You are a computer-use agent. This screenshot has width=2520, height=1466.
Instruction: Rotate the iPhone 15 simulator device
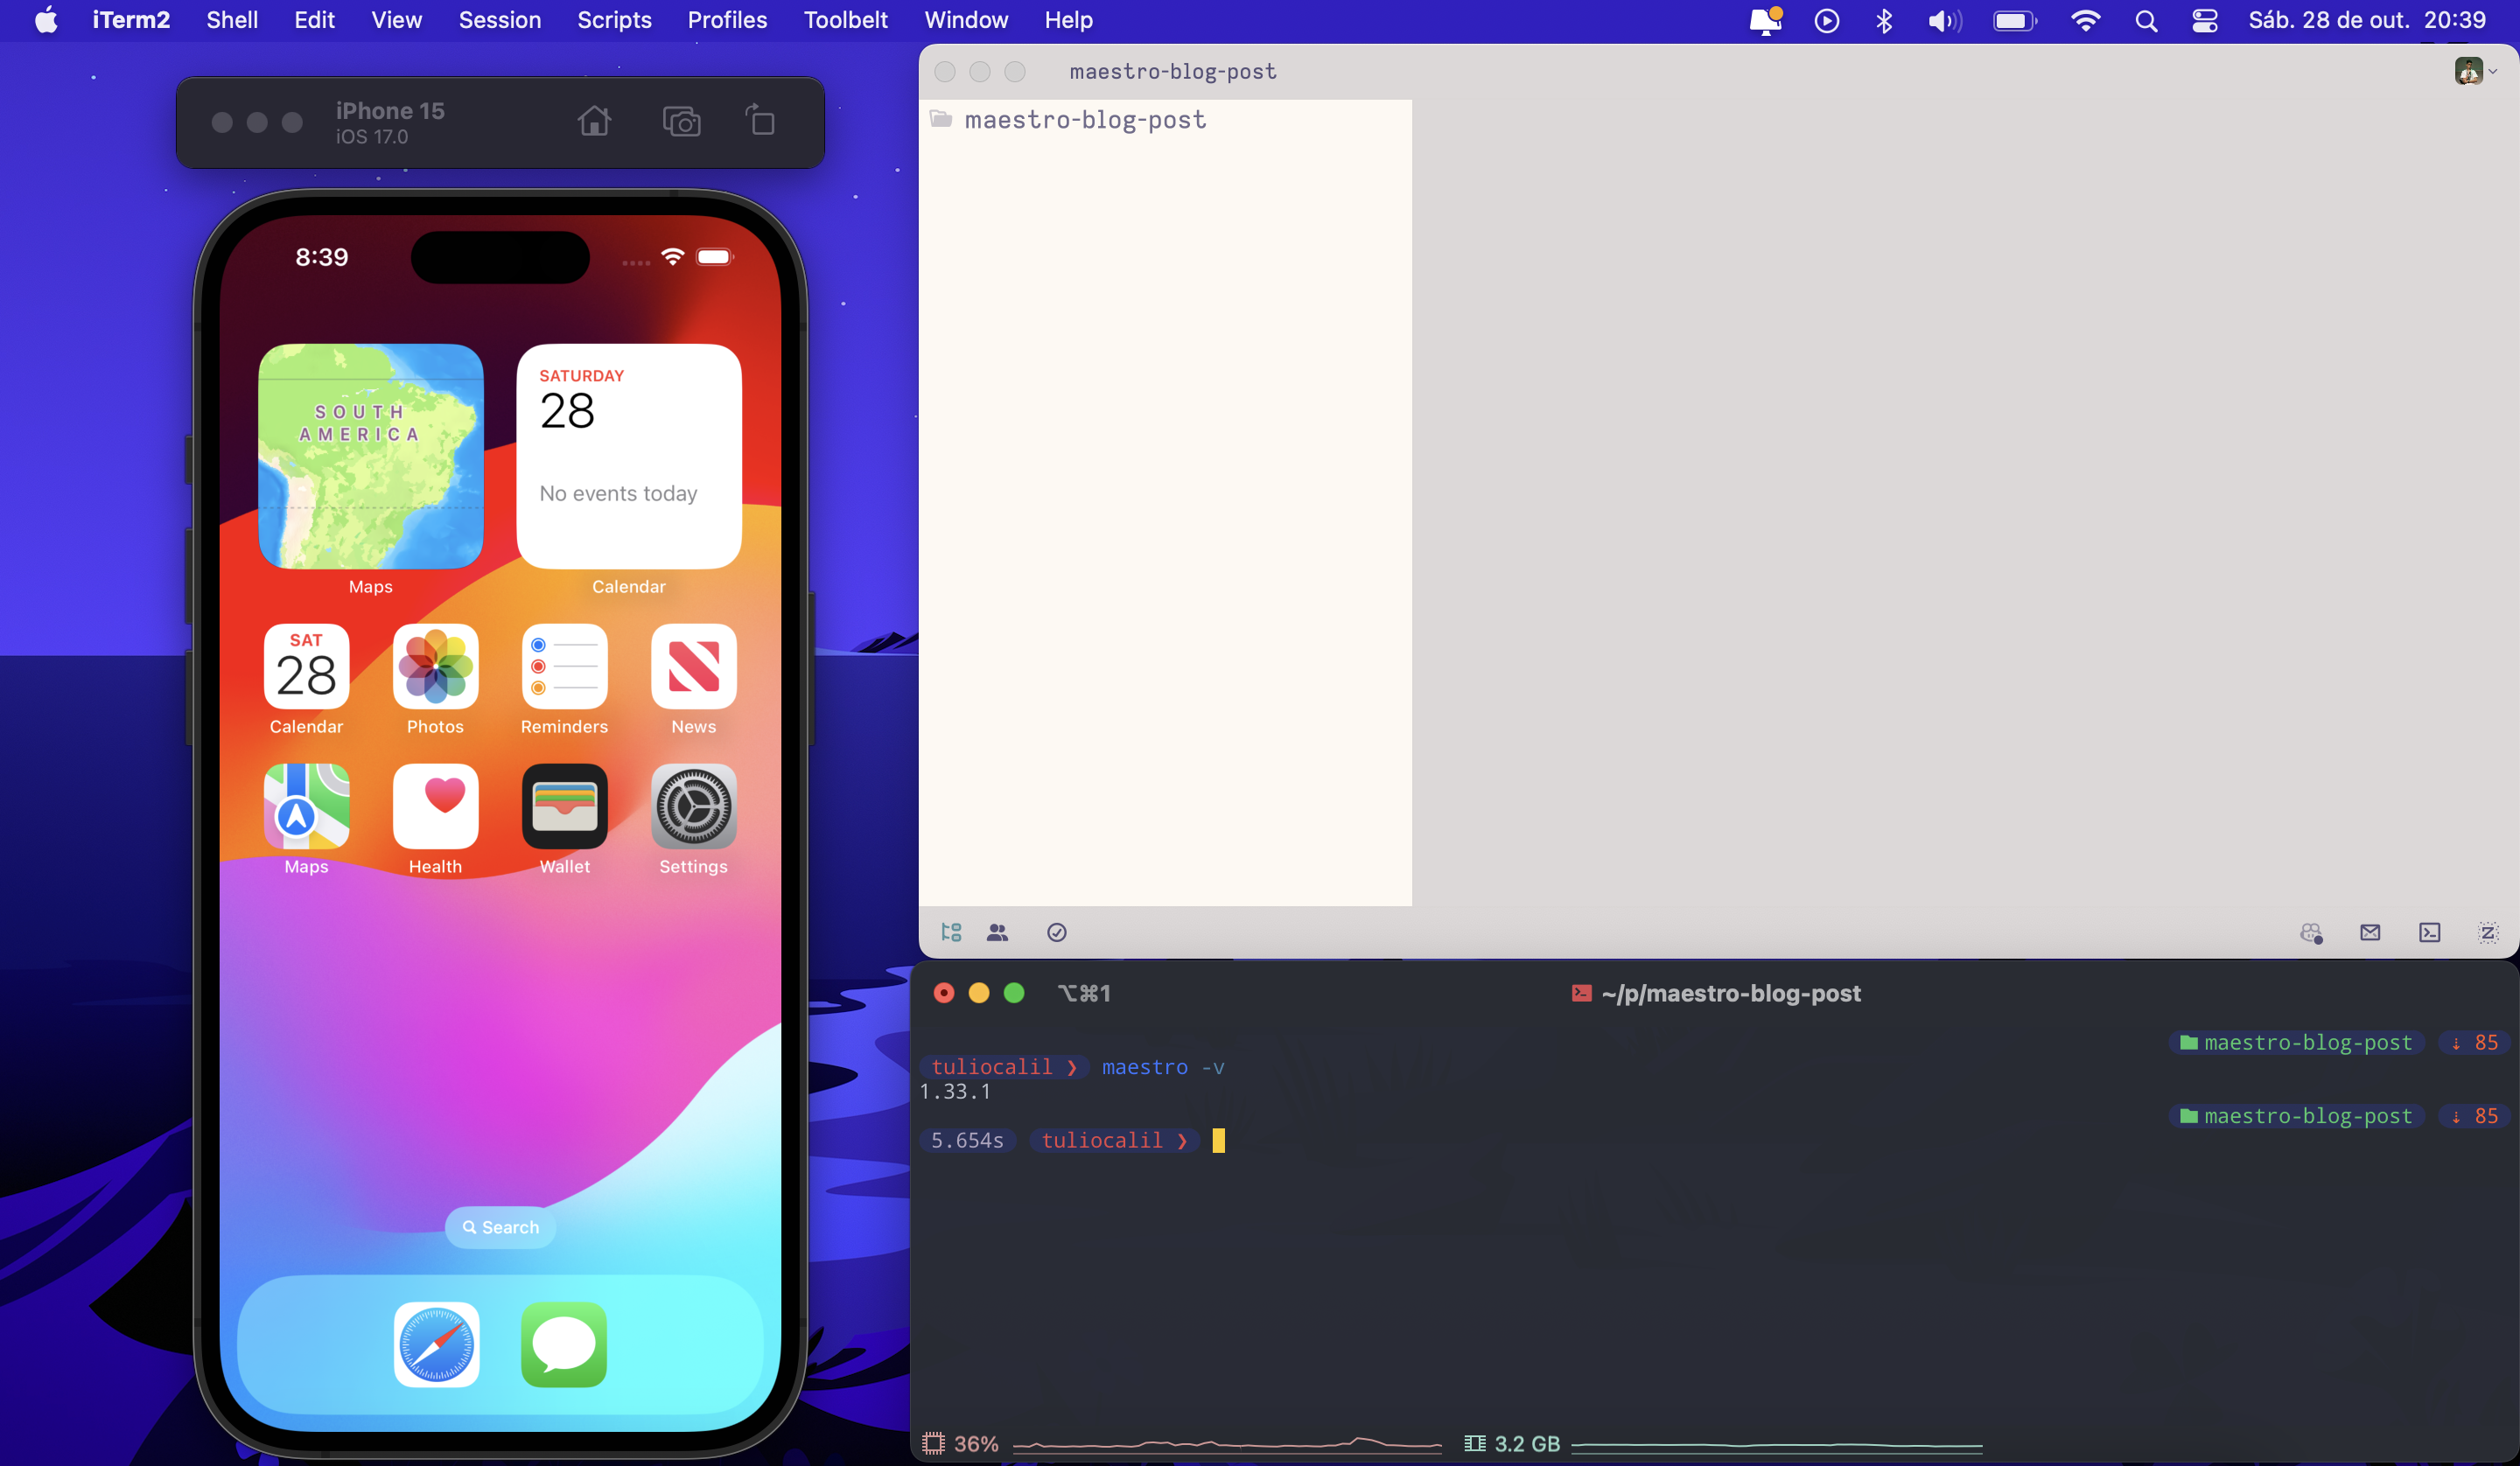point(760,120)
